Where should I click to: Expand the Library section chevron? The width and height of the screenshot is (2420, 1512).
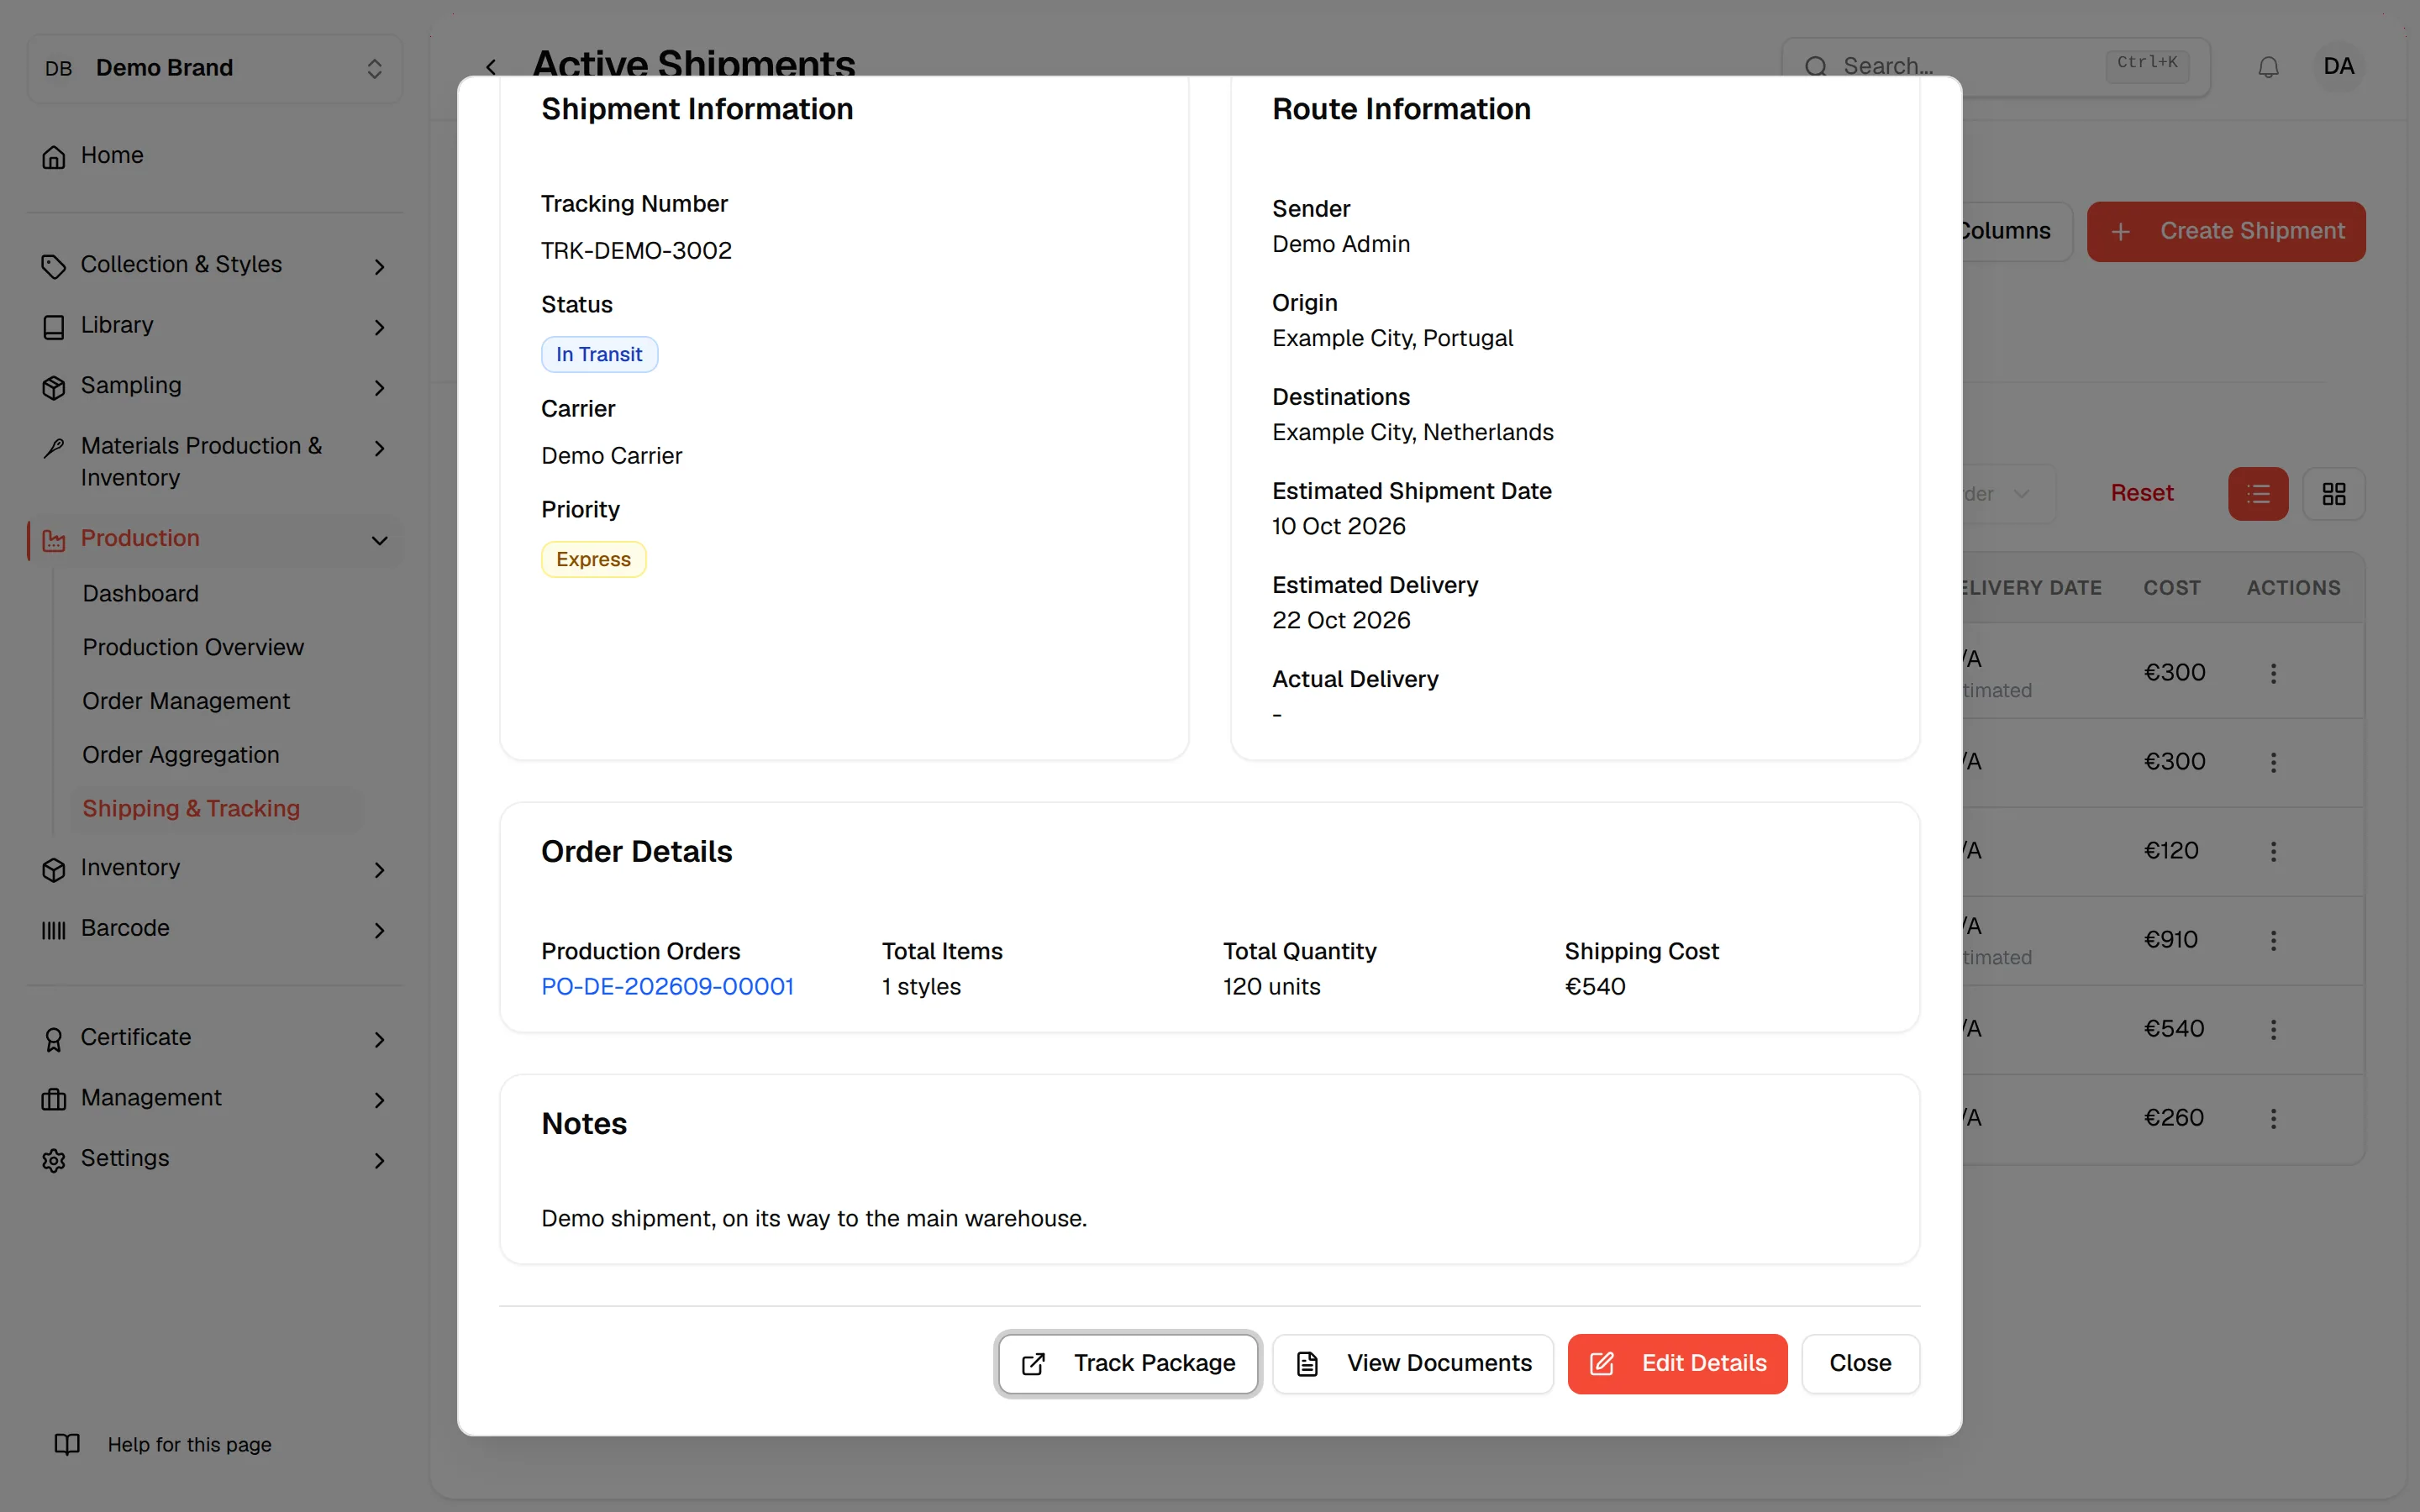[379, 327]
